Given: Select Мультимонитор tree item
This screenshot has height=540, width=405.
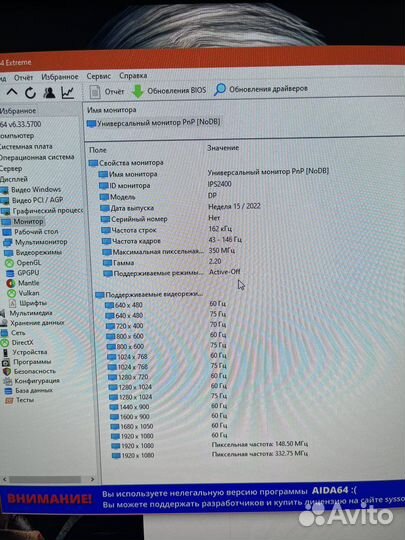Looking at the screenshot, I should coord(35,242).
